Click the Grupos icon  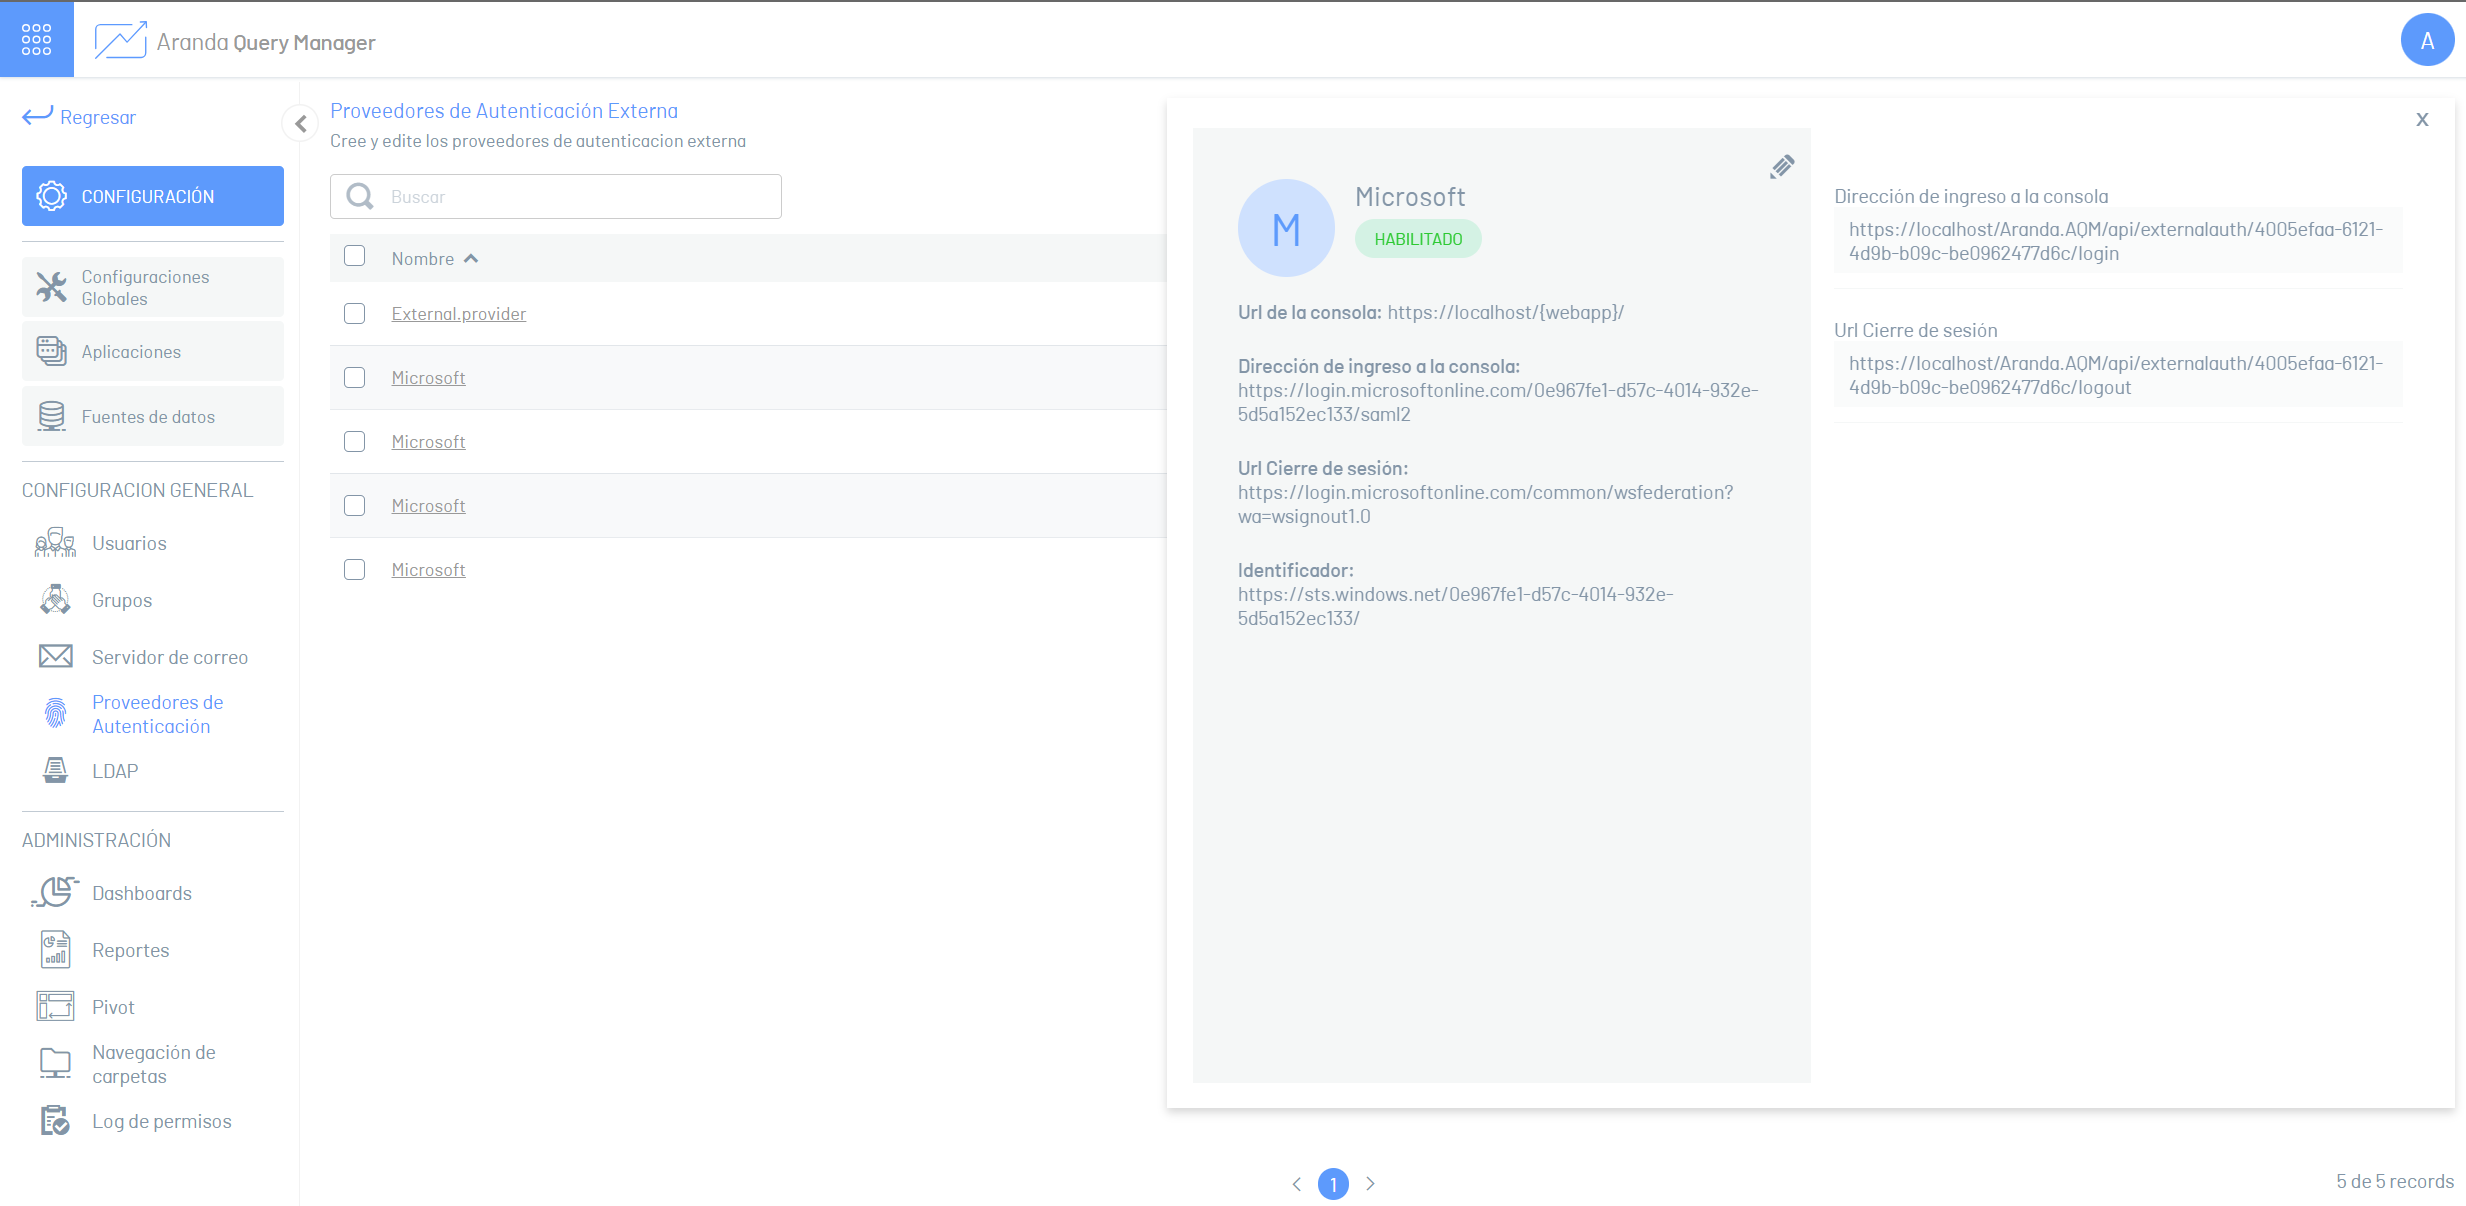(x=55, y=600)
